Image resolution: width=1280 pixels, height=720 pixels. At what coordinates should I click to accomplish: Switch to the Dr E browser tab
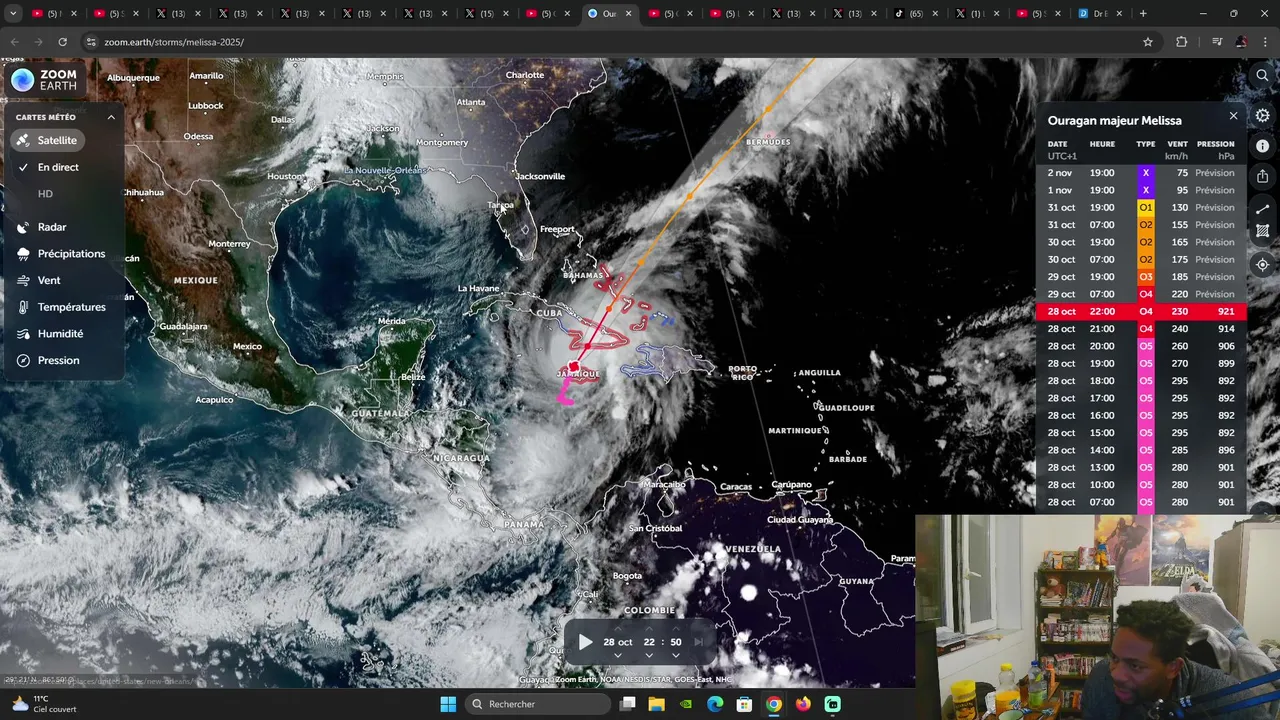pyautogui.click(x=1099, y=14)
